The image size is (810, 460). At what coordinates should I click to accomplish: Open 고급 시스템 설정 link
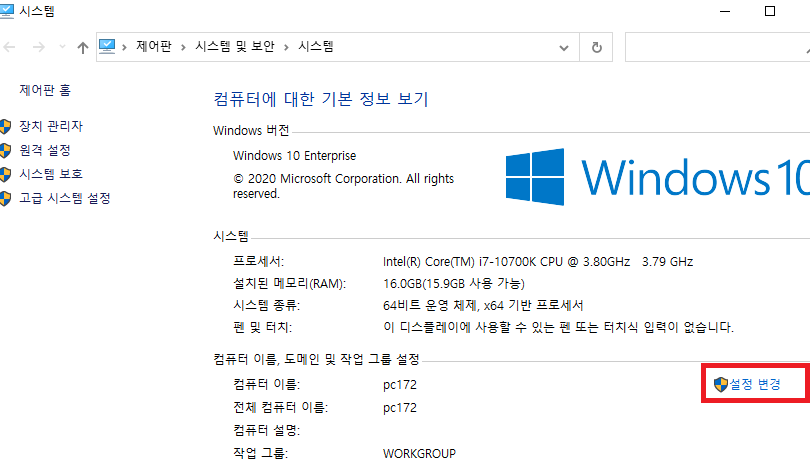(x=65, y=198)
